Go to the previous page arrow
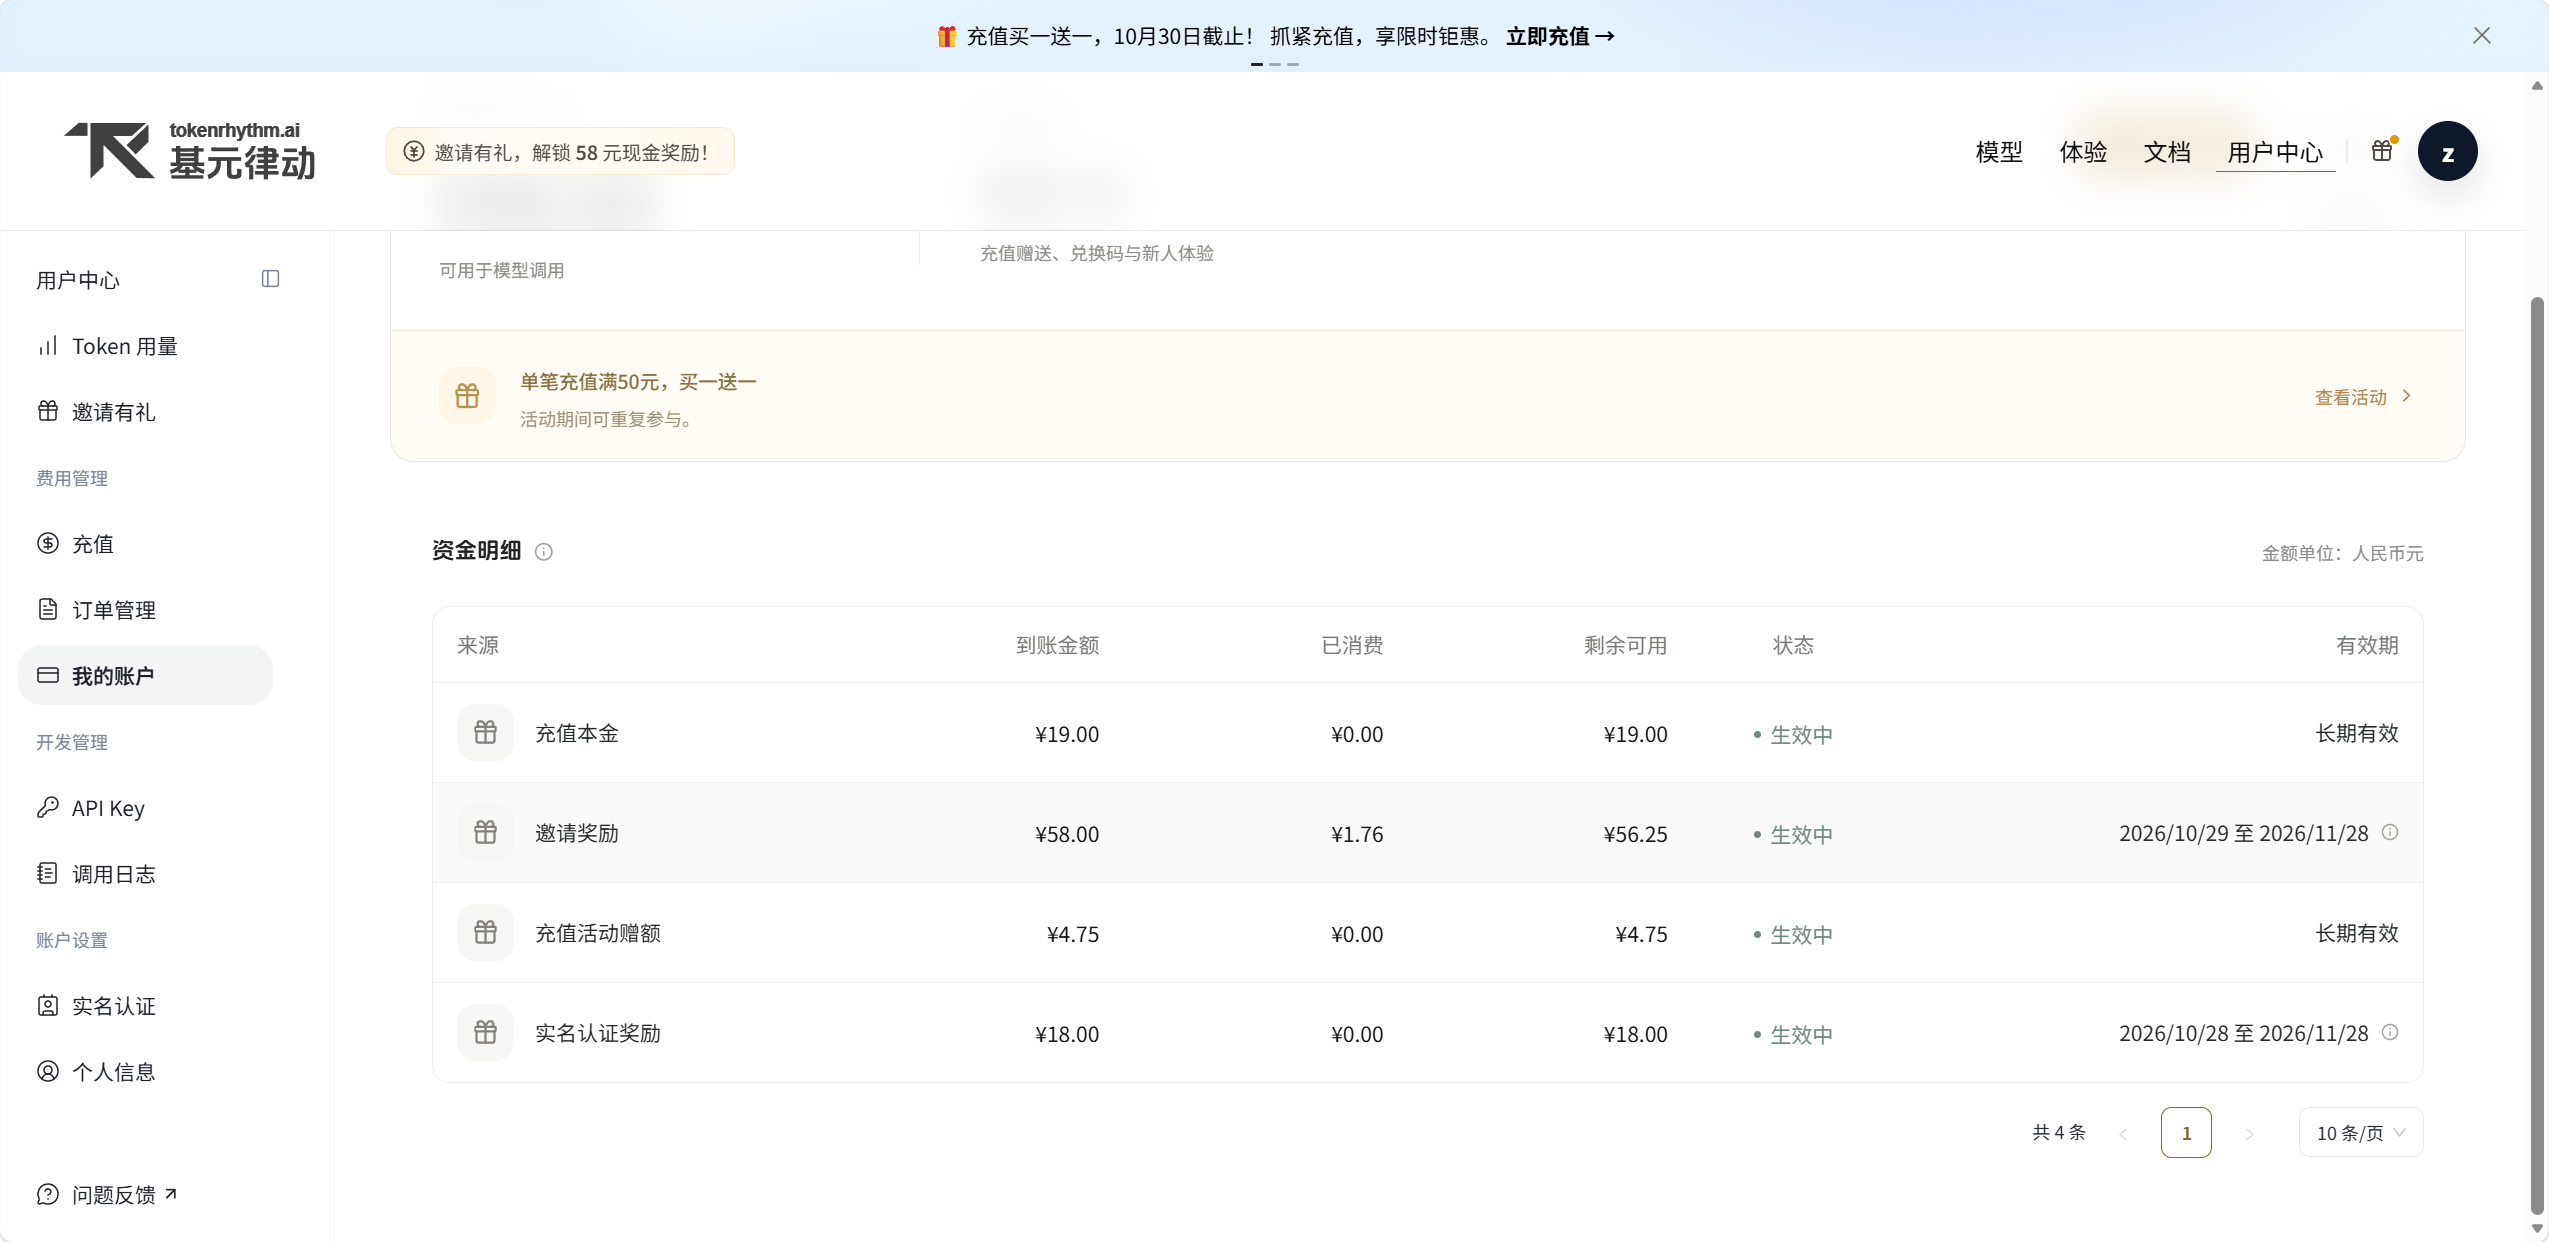Viewport: 2549px width, 1242px height. pyautogui.click(x=2123, y=1133)
